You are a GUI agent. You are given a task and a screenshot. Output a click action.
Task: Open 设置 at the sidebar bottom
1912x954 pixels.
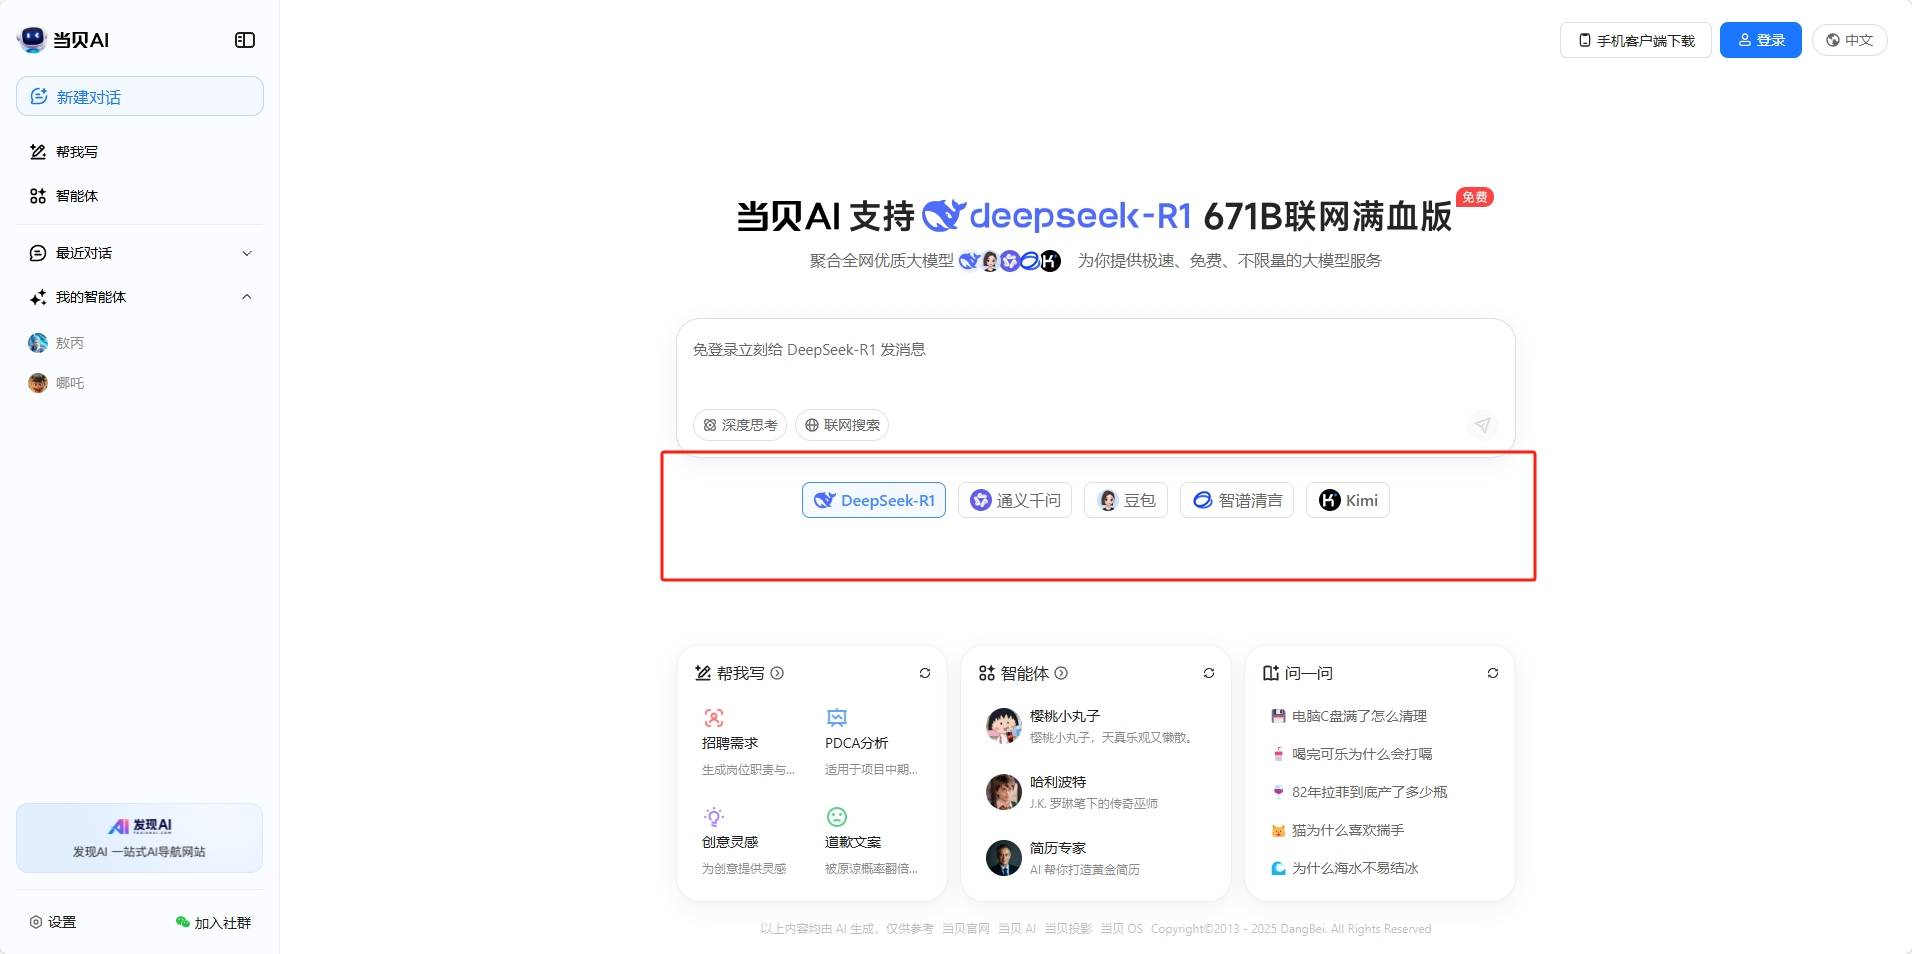pos(53,922)
